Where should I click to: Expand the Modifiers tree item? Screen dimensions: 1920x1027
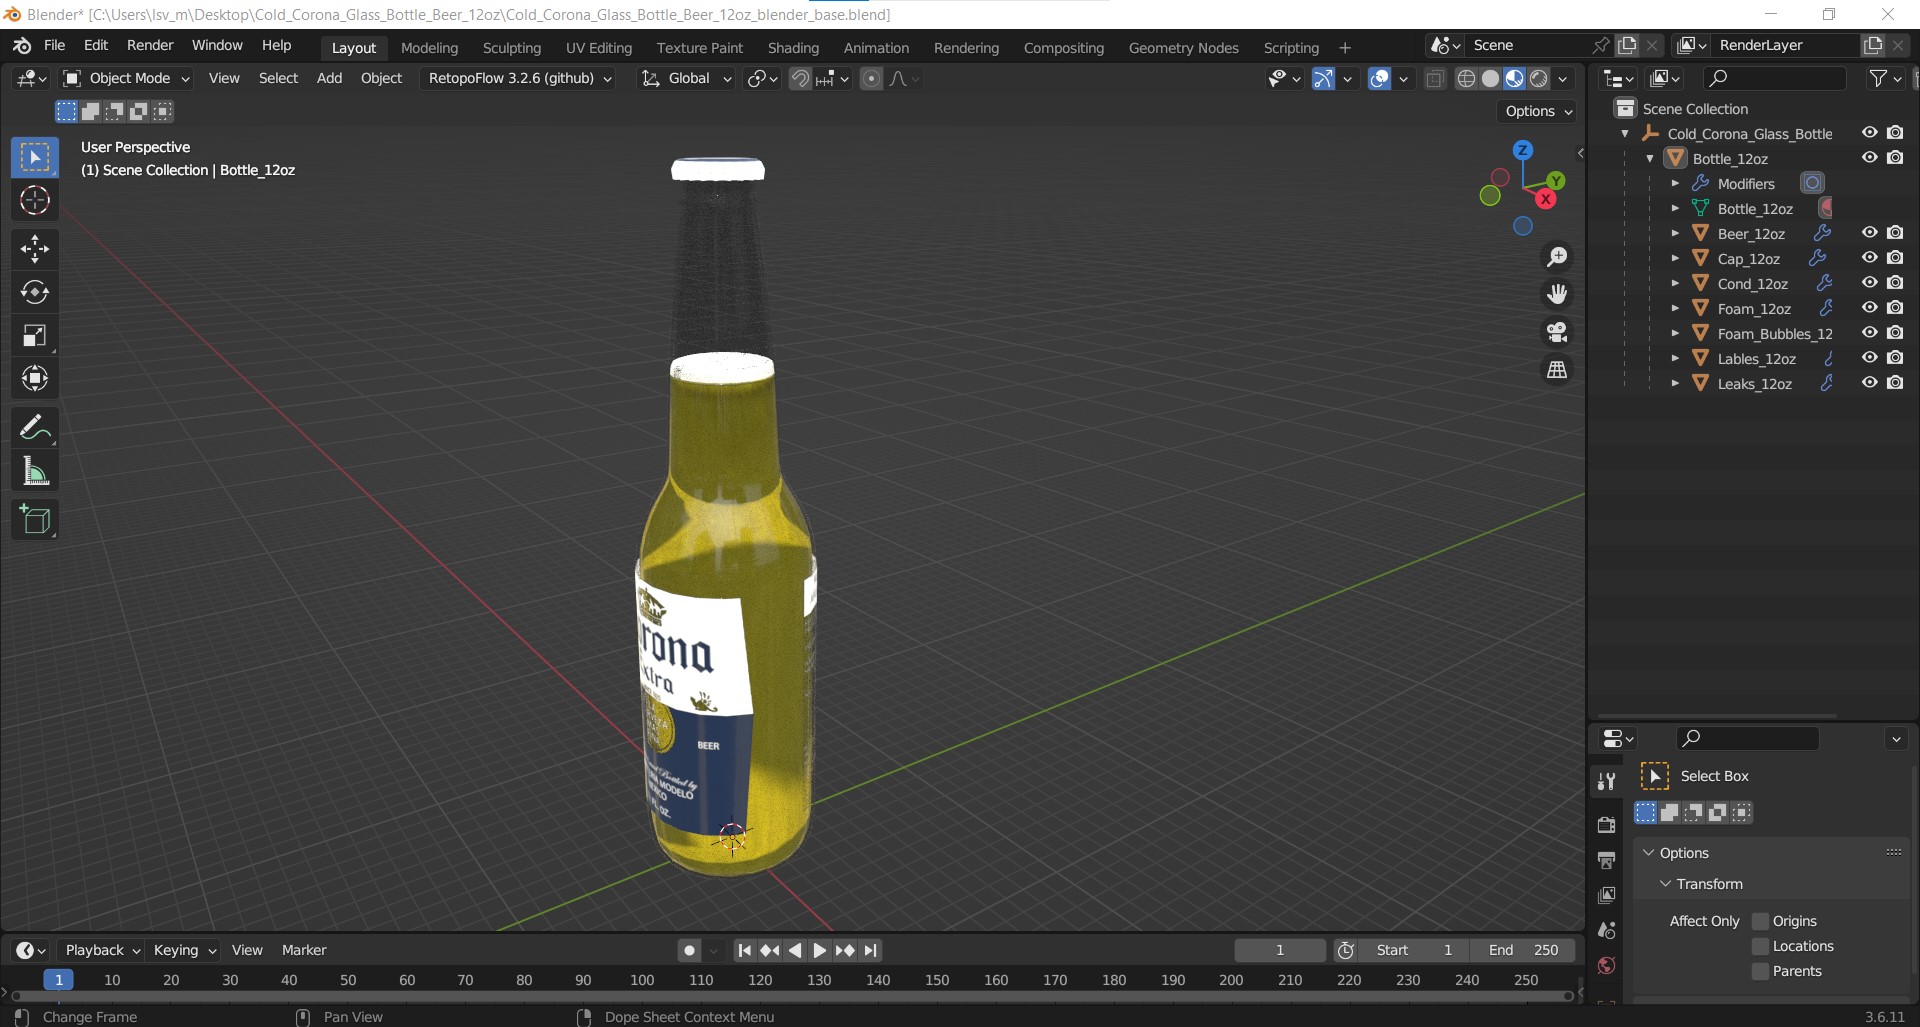point(1675,183)
